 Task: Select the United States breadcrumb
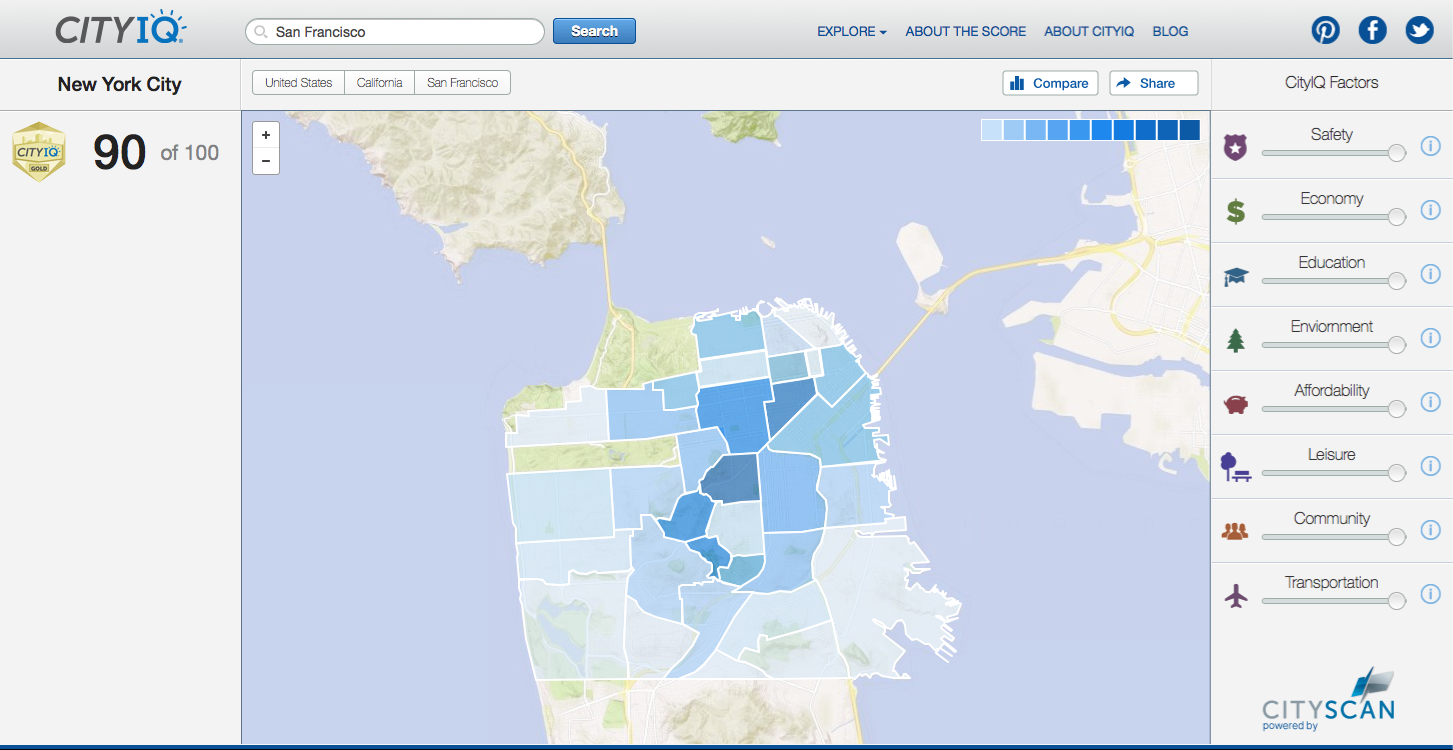tap(298, 83)
